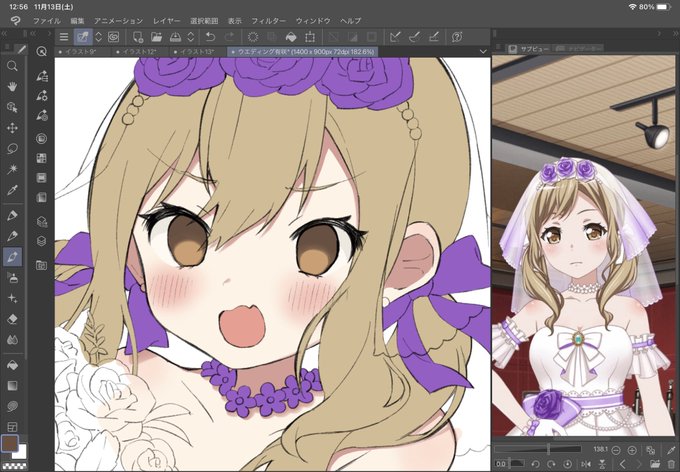Open the レイヤー menu
The height and width of the screenshot is (472, 680).
(167, 21)
